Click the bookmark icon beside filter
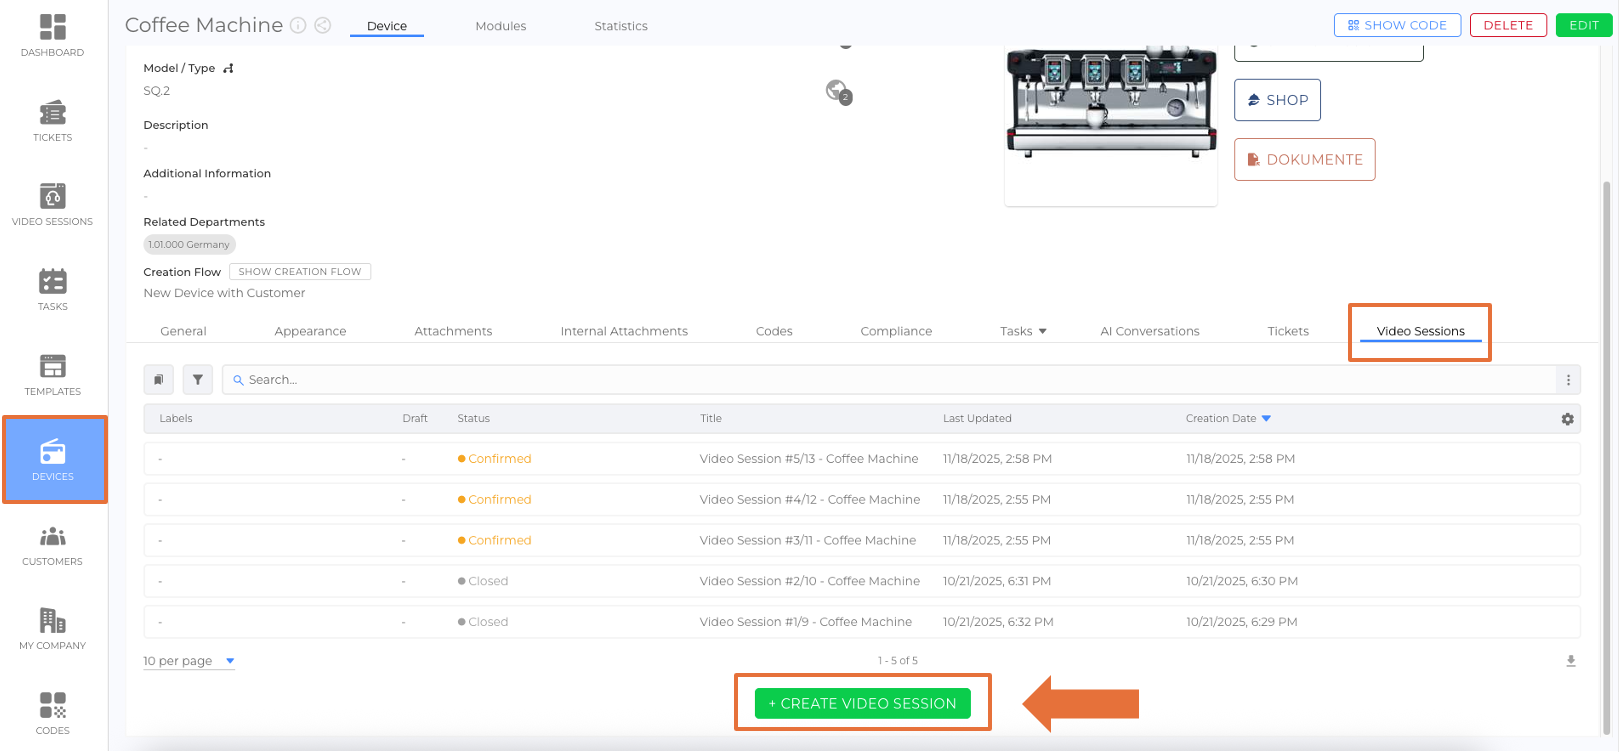Viewport: 1619px width, 752px height. (x=159, y=380)
